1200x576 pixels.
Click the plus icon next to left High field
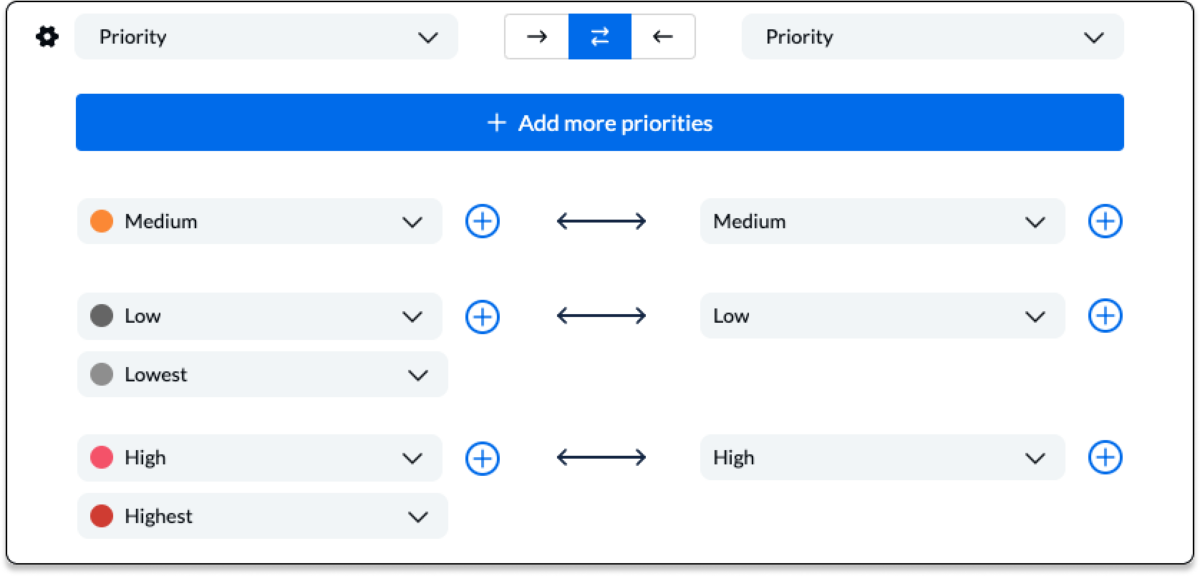(x=482, y=458)
